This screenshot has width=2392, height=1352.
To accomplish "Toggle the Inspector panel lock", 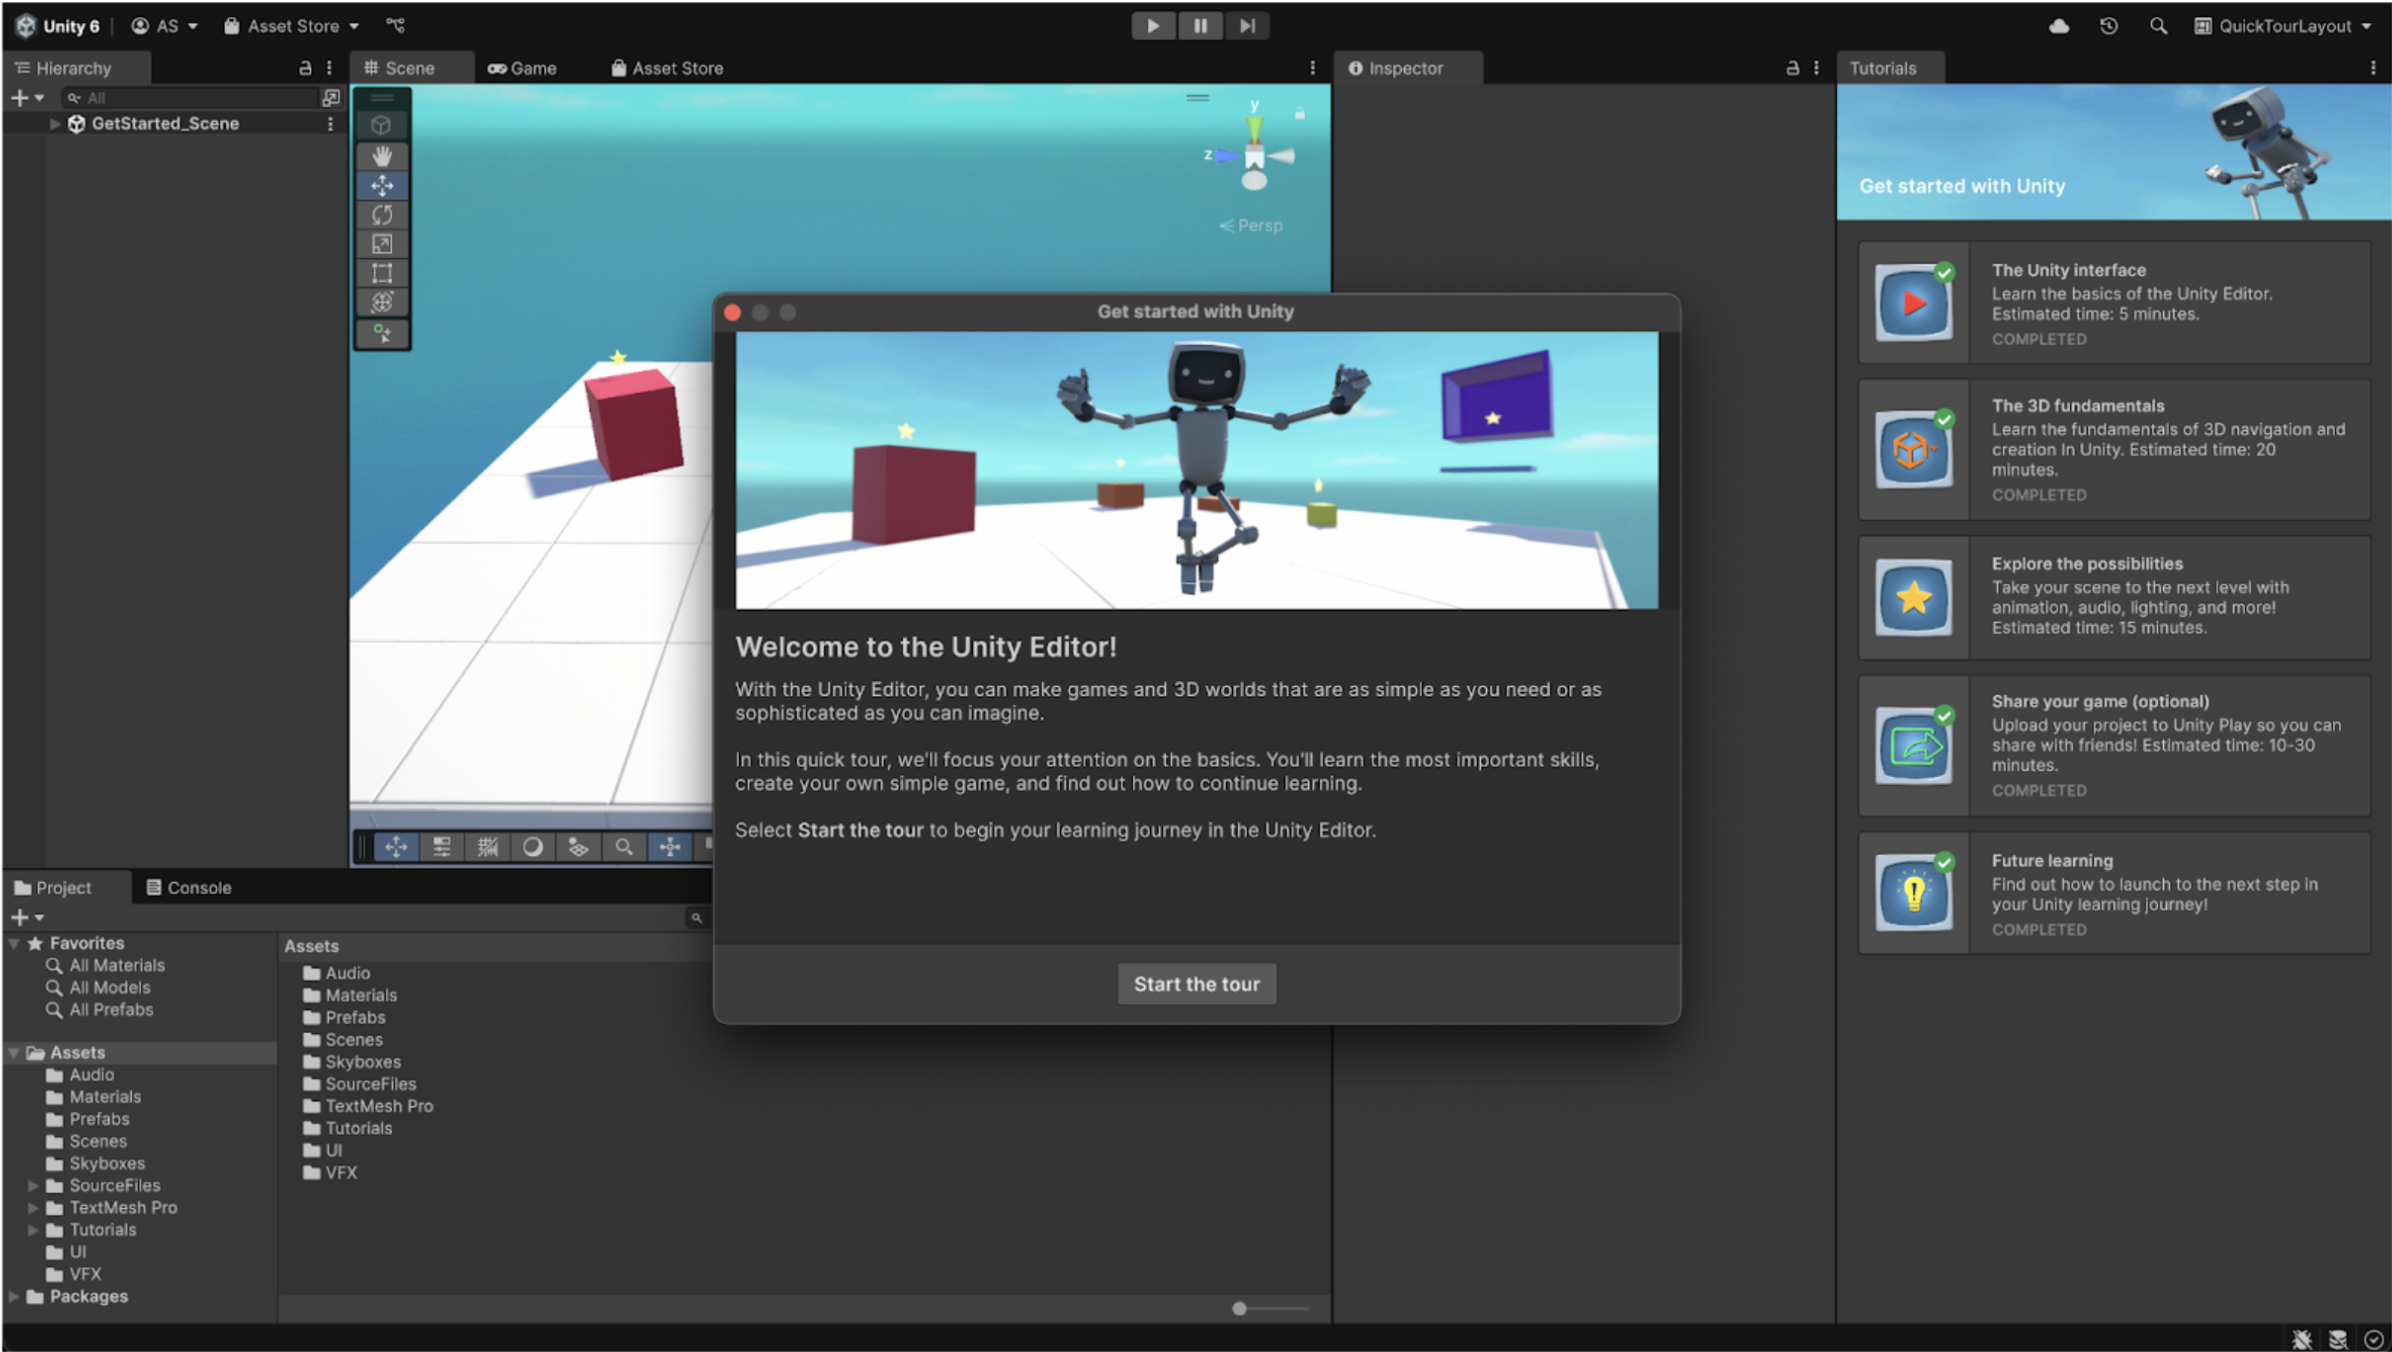I will [x=1792, y=68].
